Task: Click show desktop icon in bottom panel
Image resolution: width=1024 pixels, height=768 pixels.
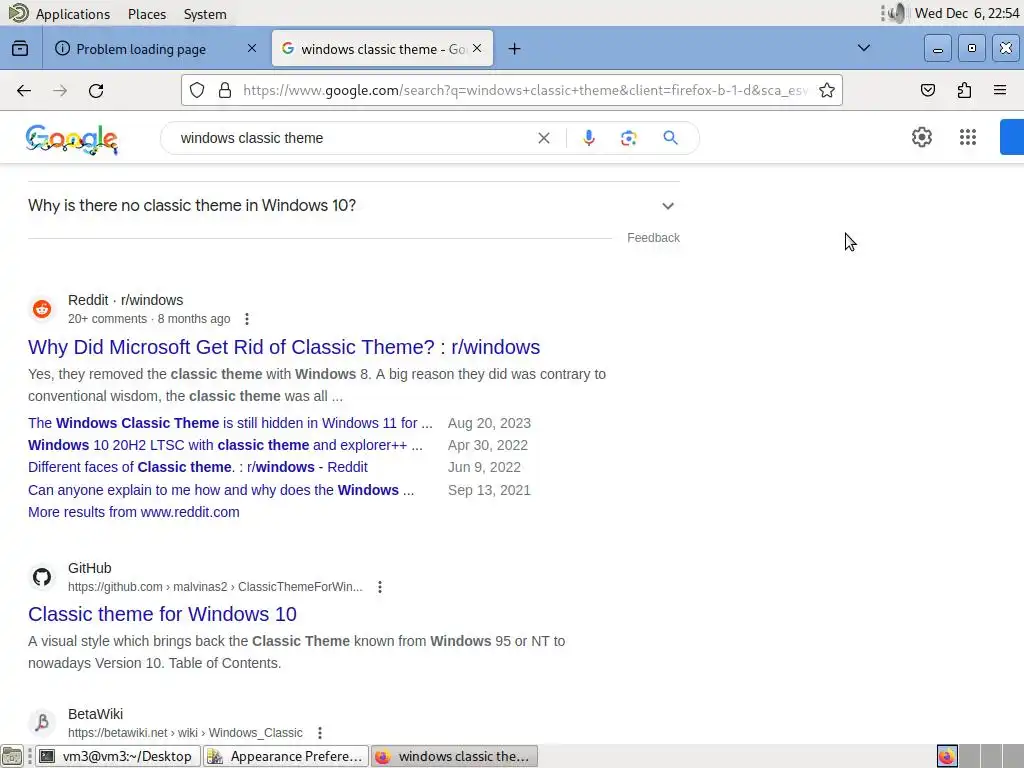Action: 12,756
